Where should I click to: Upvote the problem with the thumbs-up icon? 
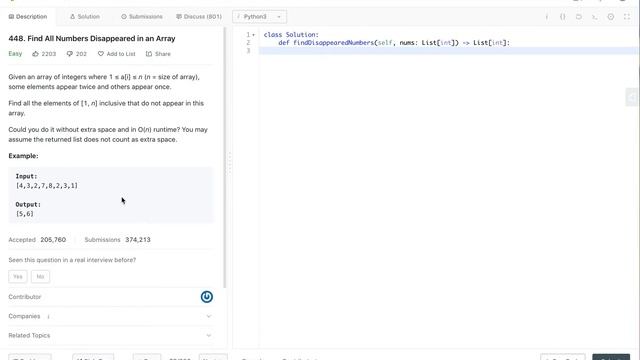point(36,54)
